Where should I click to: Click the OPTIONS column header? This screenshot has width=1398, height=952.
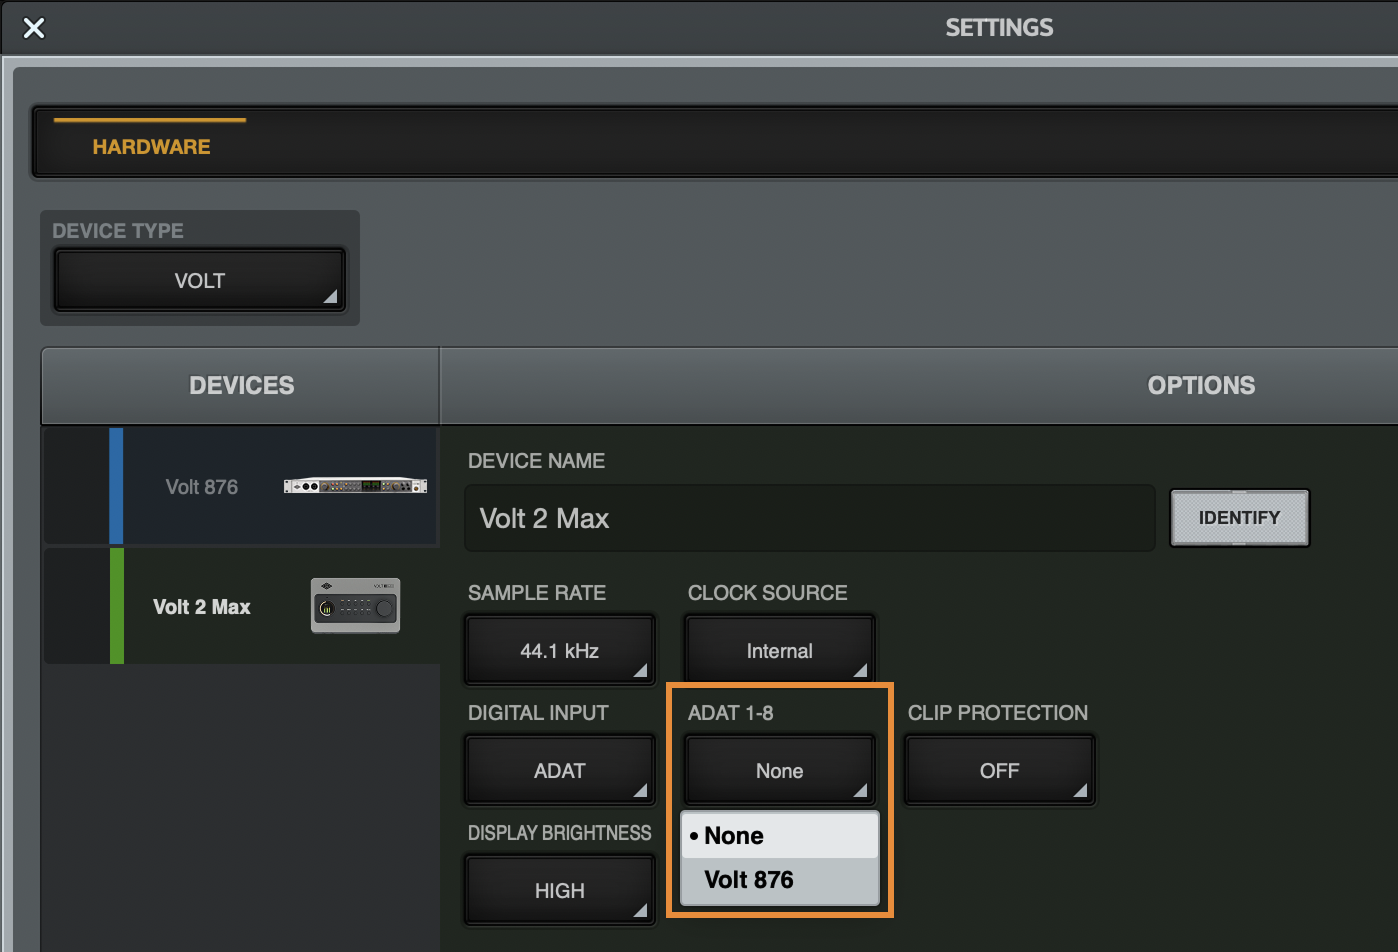click(x=1201, y=386)
